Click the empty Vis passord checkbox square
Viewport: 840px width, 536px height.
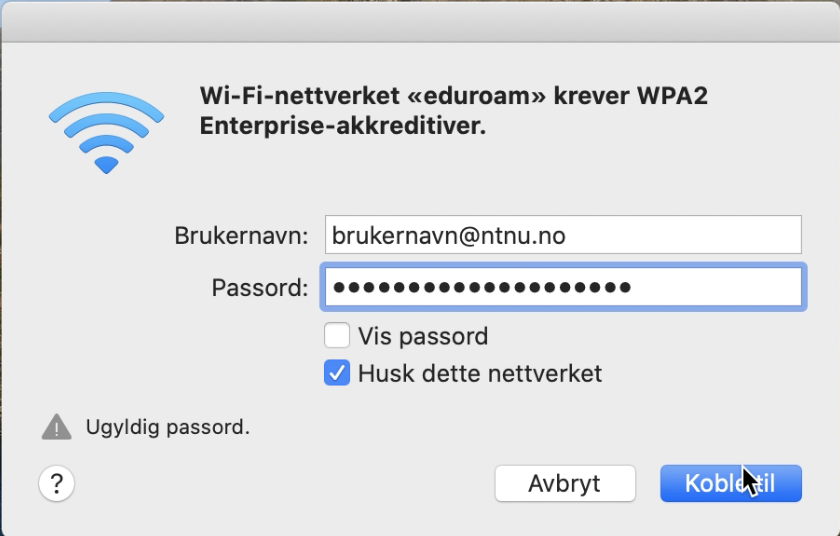pyautogui.click(x=337, y=336)
